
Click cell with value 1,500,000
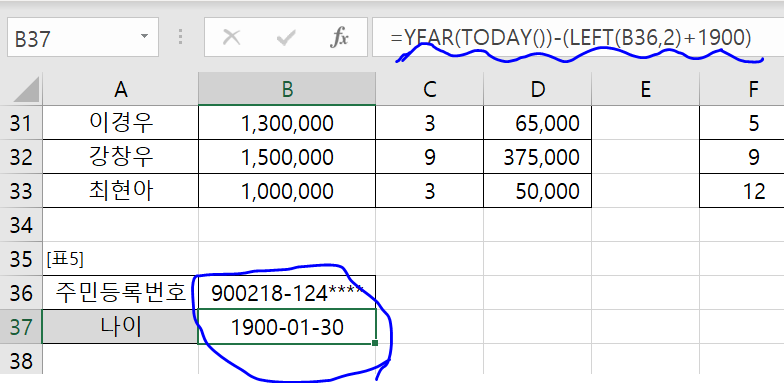[x=287, y=156]
